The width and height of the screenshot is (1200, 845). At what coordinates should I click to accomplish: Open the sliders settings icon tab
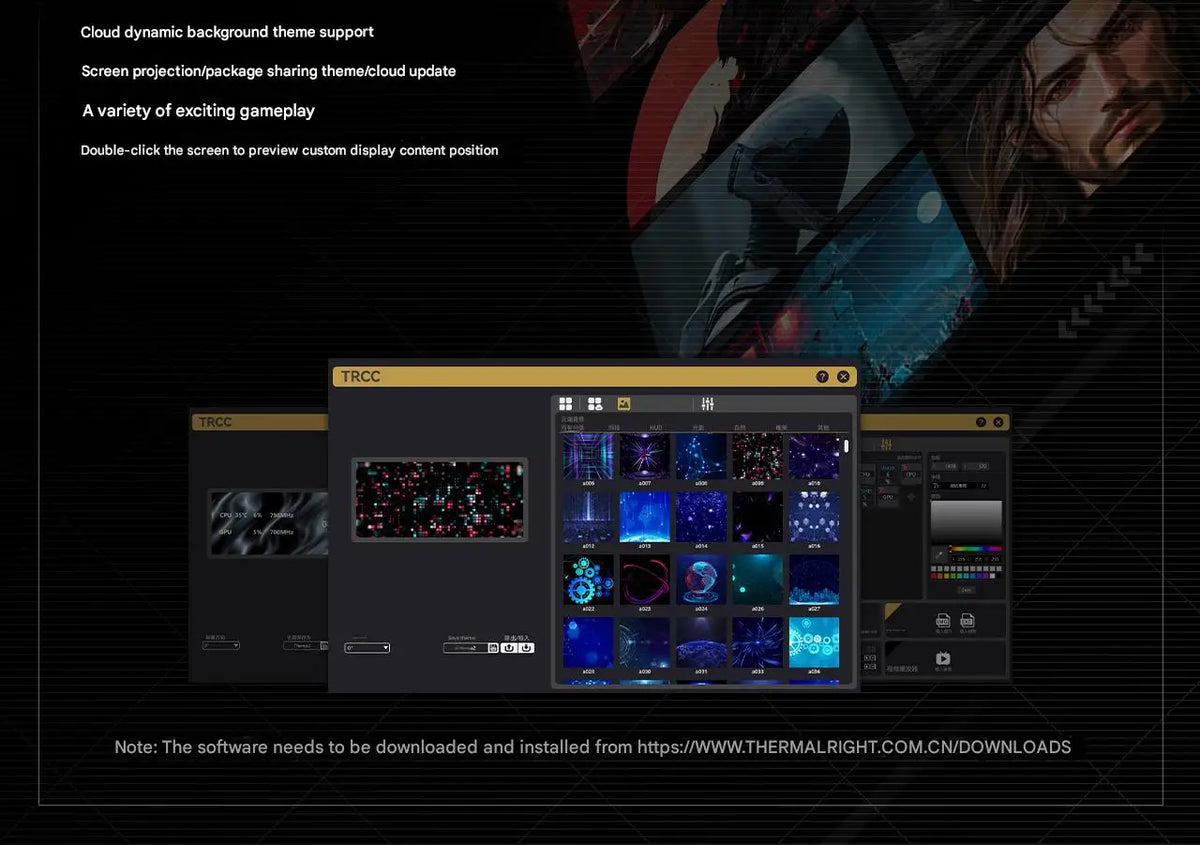708,404
